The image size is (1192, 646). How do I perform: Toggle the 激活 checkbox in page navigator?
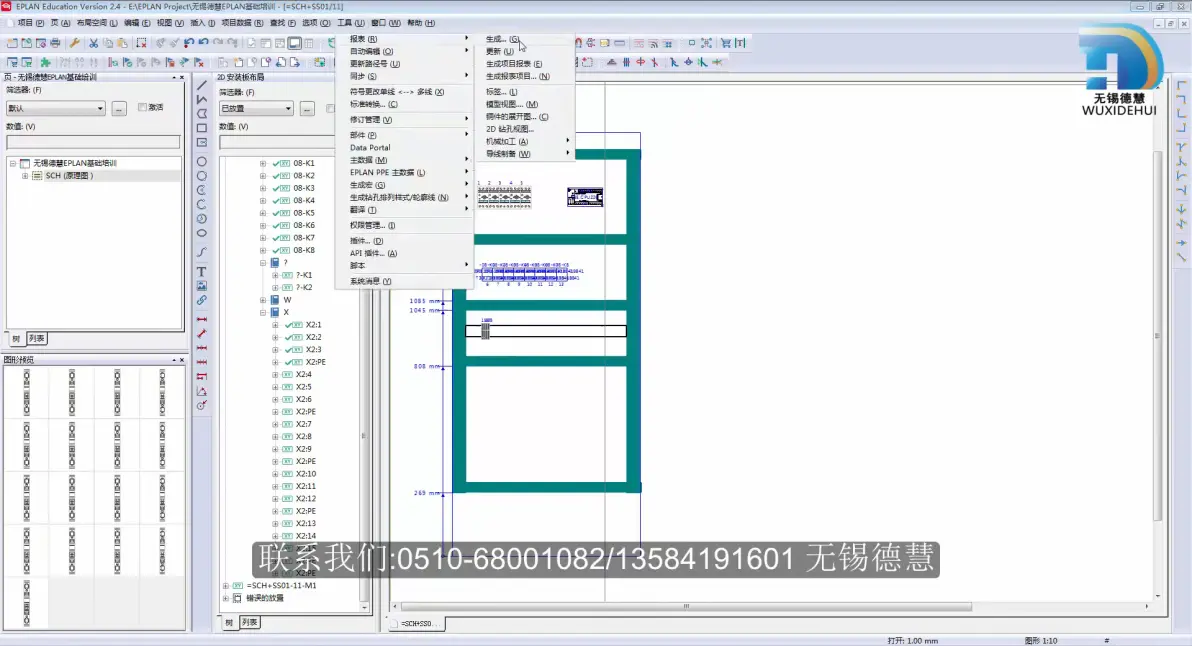[142, 107]
